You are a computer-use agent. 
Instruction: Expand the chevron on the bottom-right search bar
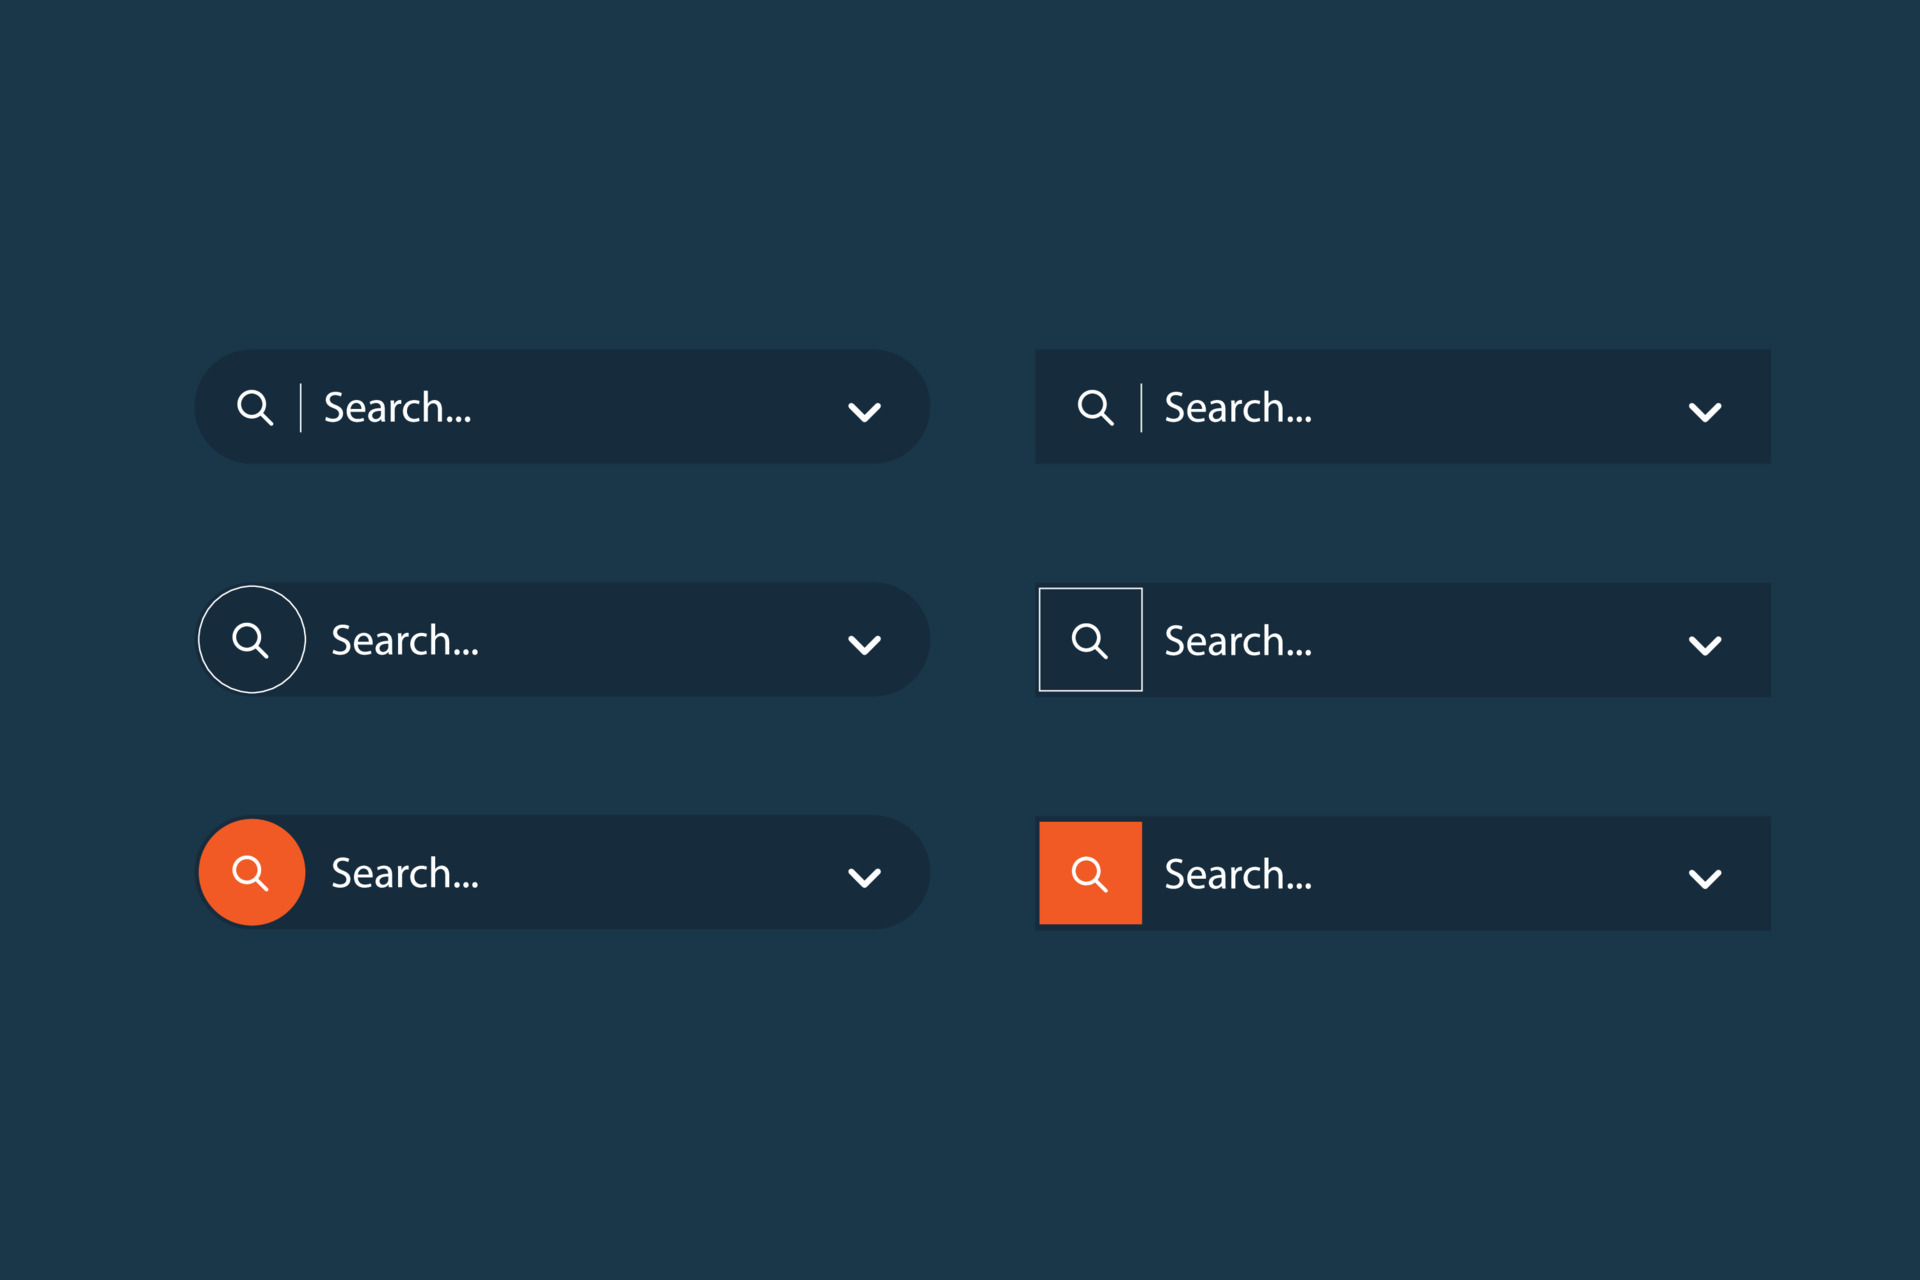[x=1706, y=876]
